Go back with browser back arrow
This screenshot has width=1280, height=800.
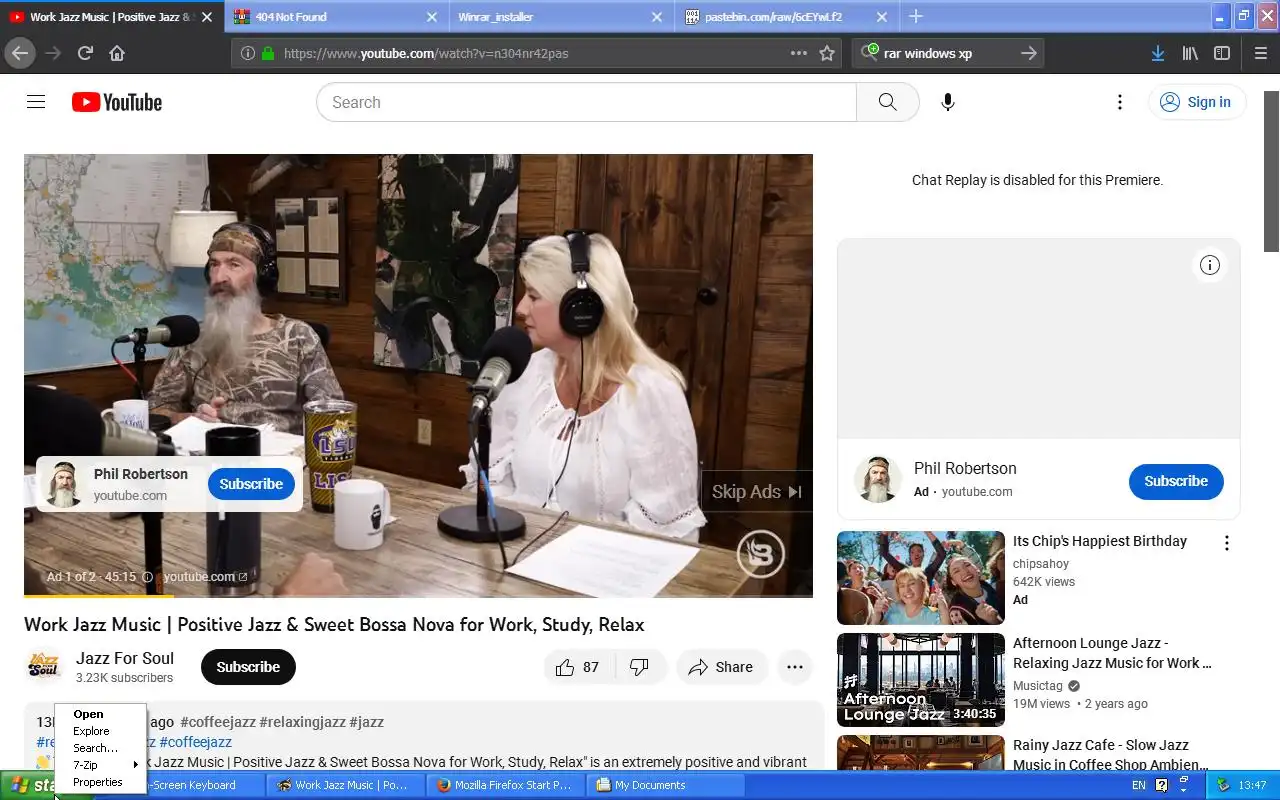(20, 53)
